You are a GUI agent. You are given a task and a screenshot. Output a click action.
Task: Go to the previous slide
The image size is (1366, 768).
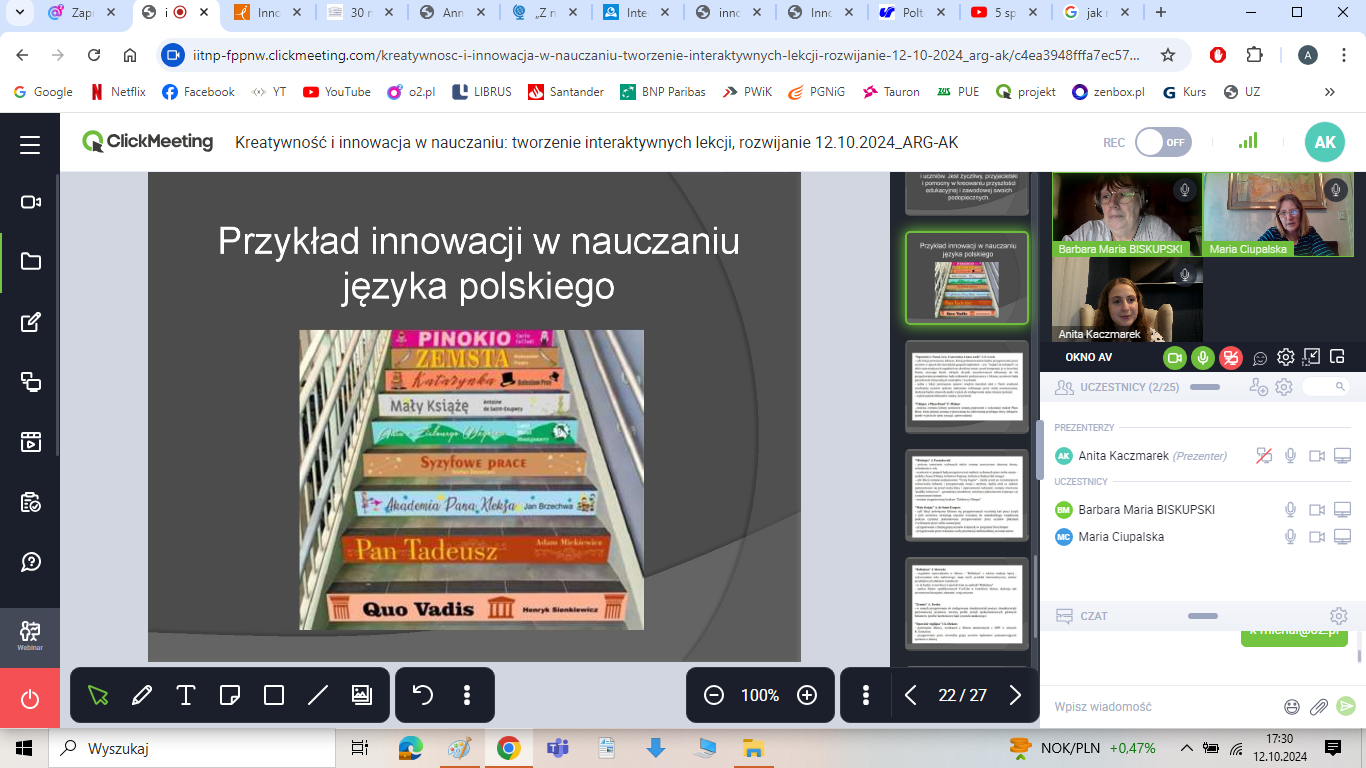(x=910, y=695)
